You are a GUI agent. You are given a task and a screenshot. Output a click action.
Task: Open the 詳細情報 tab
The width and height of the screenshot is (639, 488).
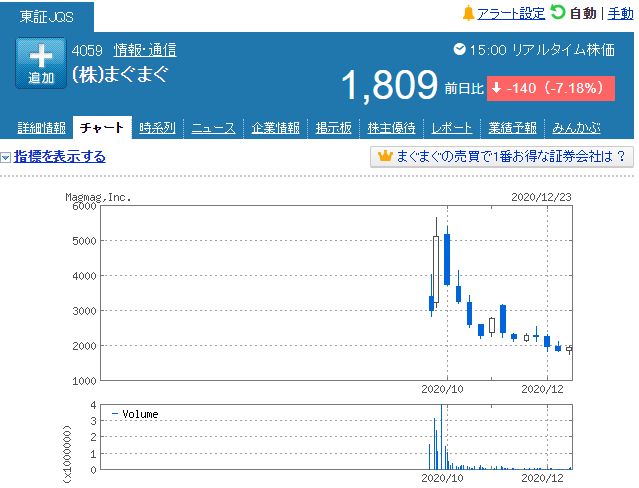pos(41,128)
